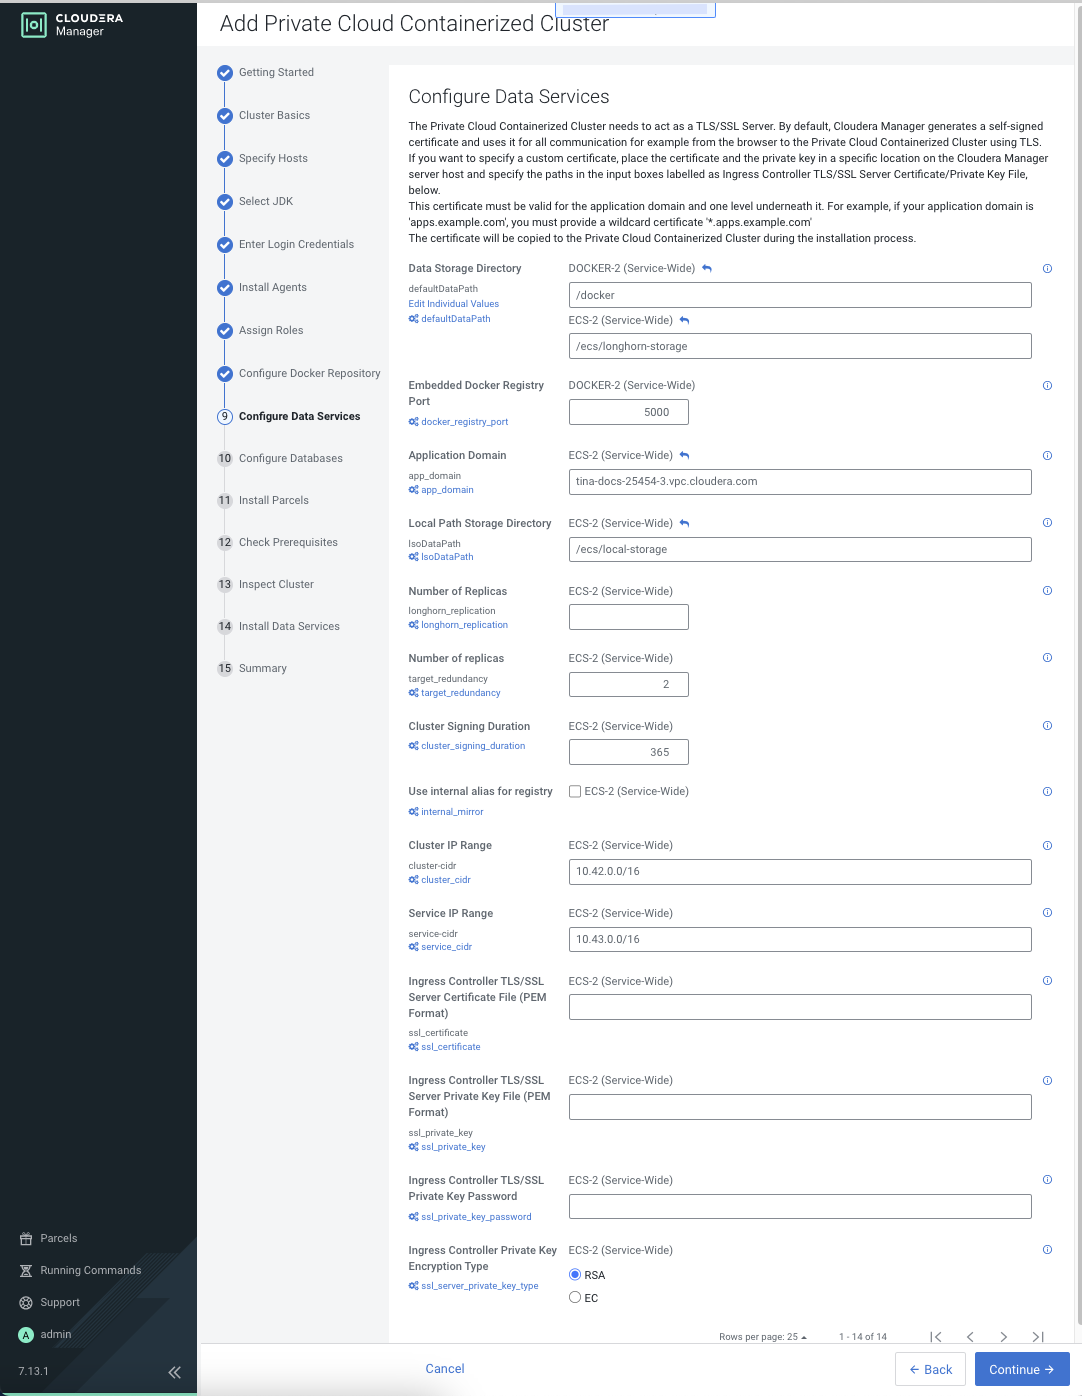The height and width of the screenshot is (1396, 1082).
Task: Focus the longhorn Number of Replicas field
Action: 629,617
